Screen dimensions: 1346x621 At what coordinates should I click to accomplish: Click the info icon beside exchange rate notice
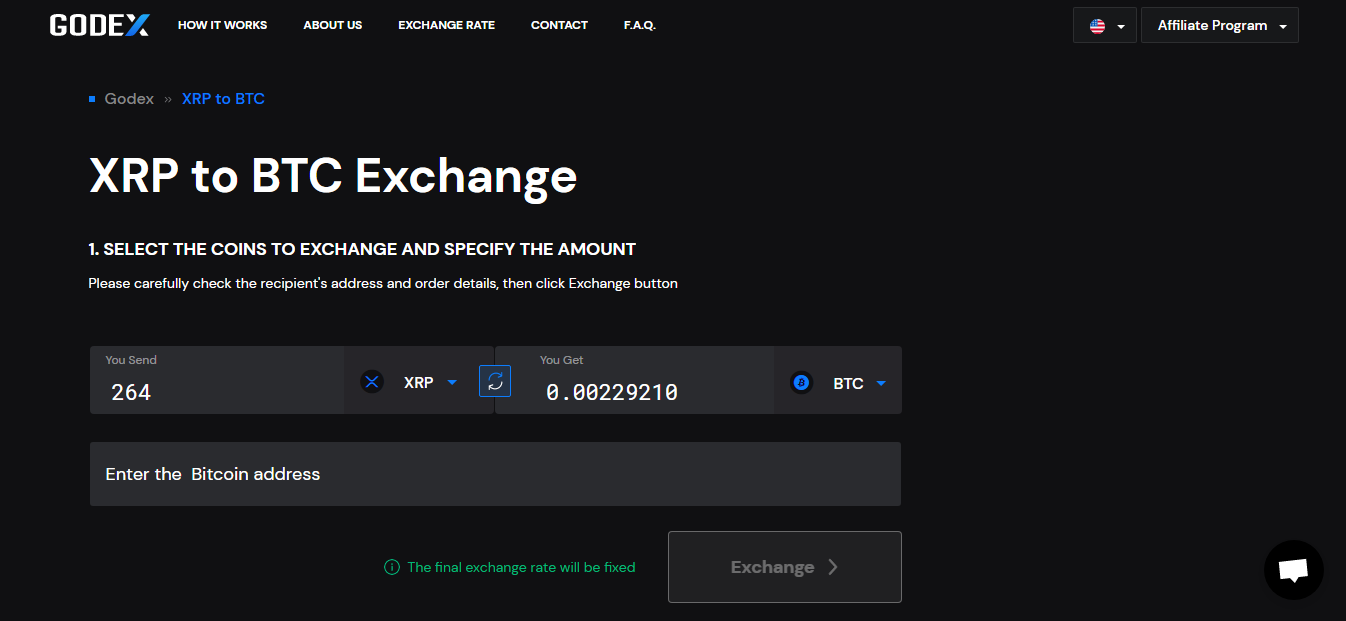tap(392, 567)
